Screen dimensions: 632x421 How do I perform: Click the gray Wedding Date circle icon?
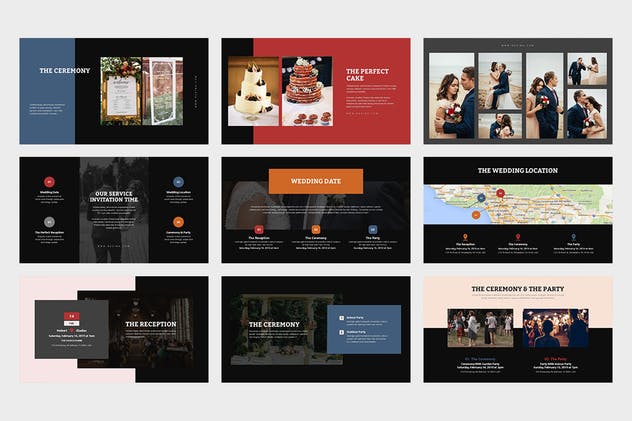48,181
